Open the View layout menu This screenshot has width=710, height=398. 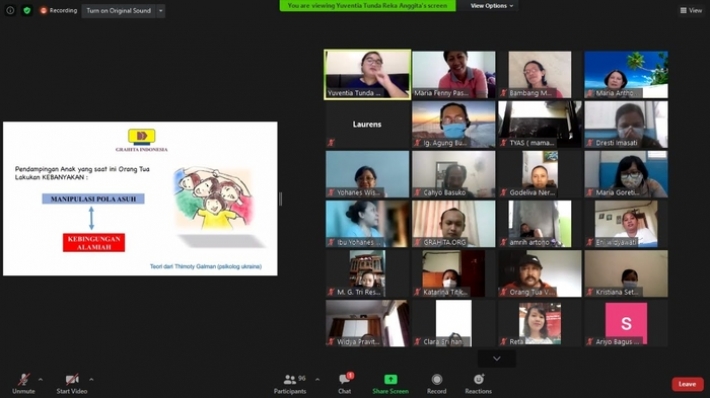click(x=691, y=10)
